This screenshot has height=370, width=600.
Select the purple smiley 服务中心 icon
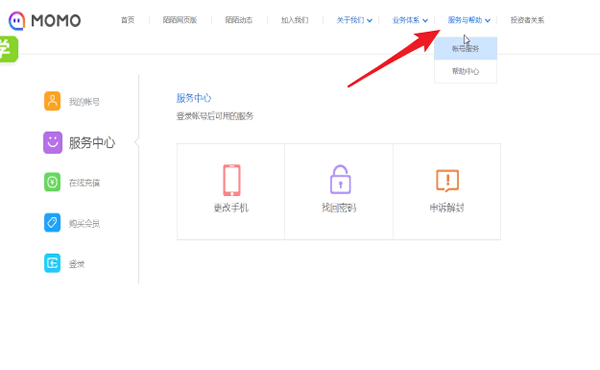pyautogui.click(x=52, y=143)
